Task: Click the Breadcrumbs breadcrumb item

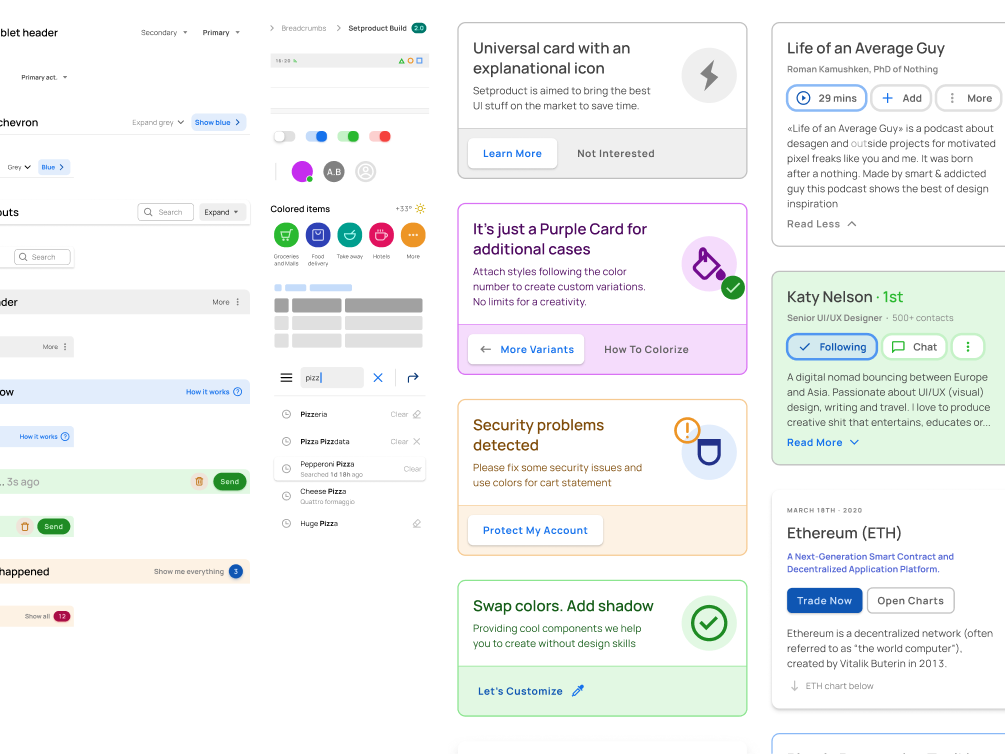Action: [304, 28]
